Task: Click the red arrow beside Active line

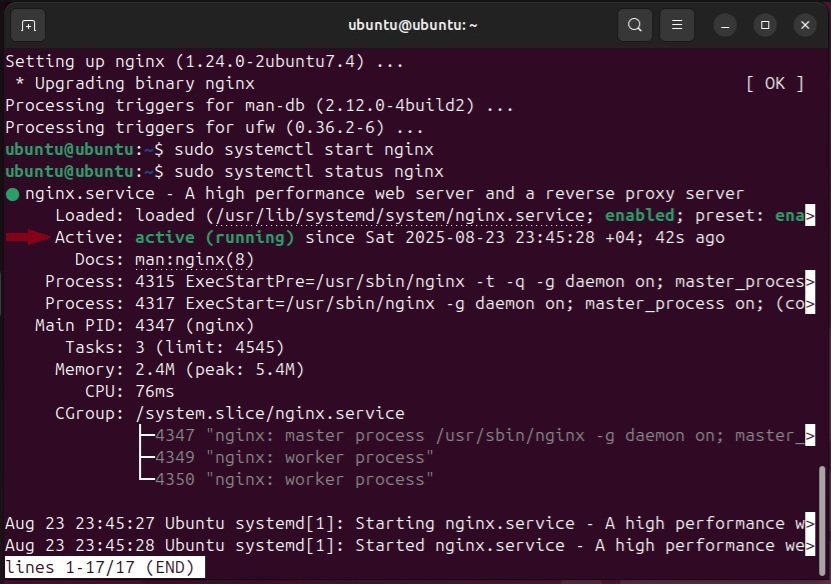Action: click(x=28, y=237)
